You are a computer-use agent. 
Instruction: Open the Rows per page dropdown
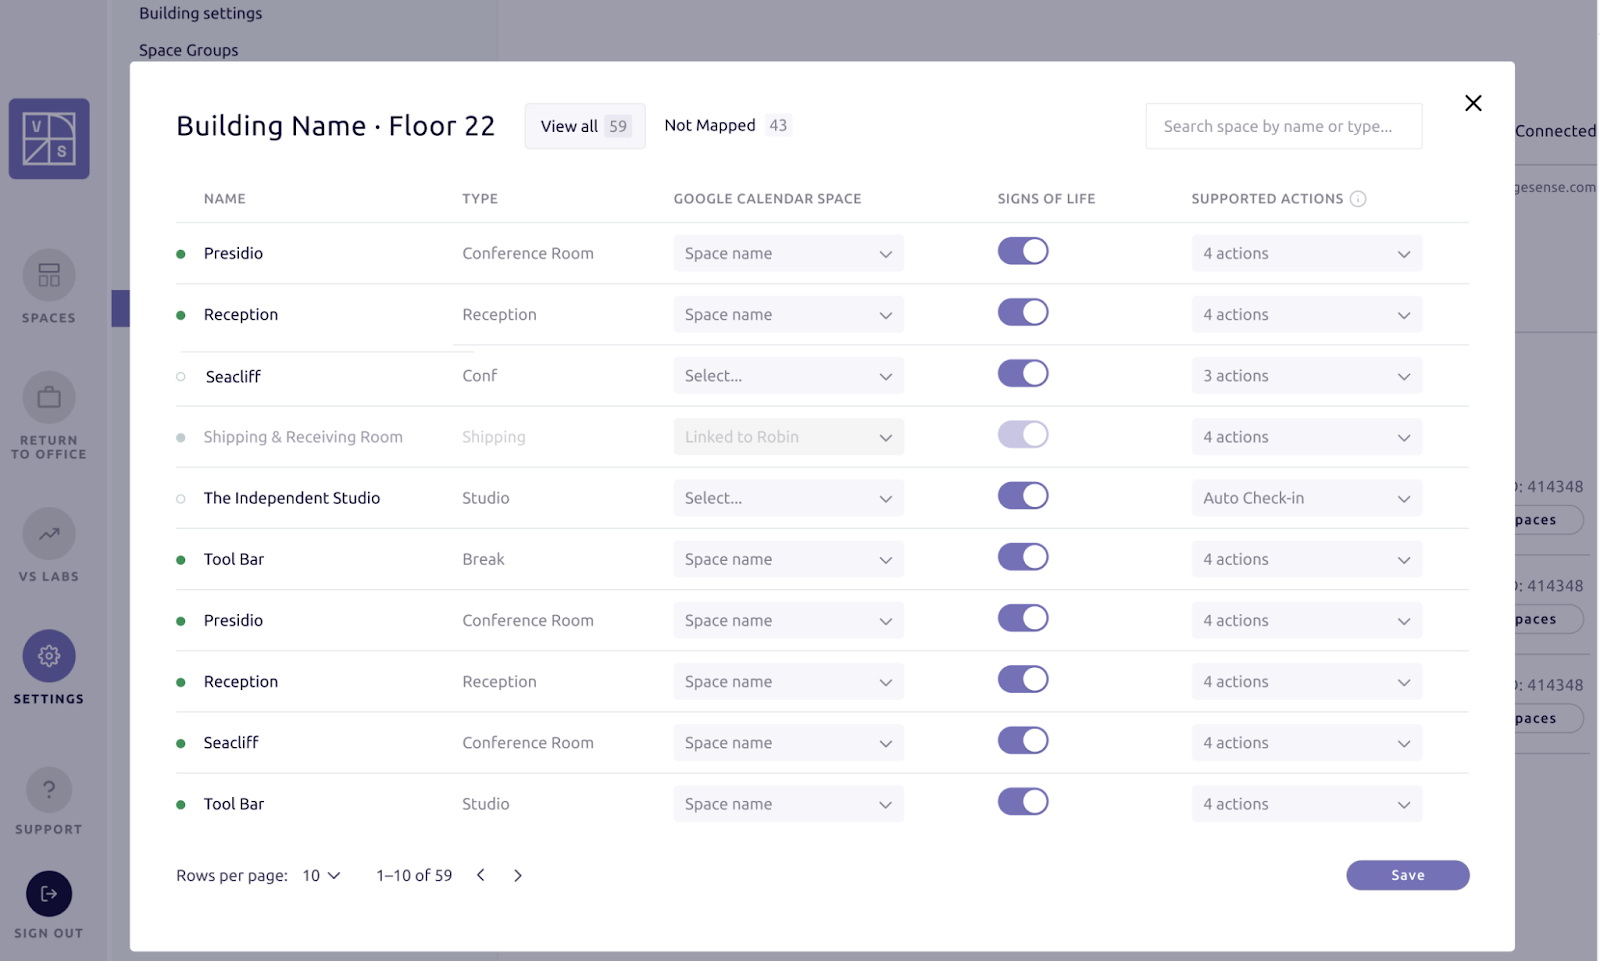coord(322,875)
